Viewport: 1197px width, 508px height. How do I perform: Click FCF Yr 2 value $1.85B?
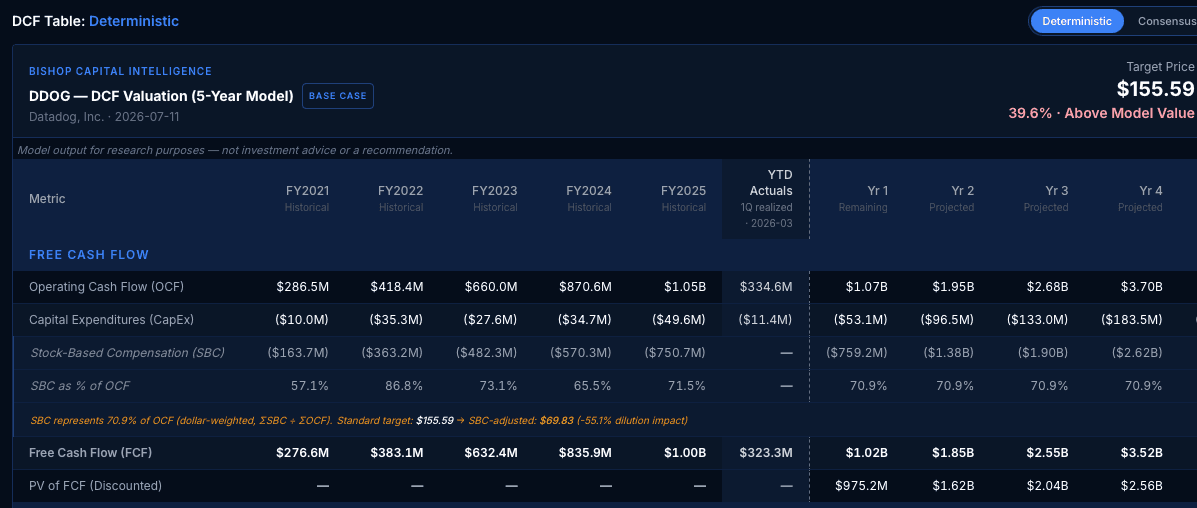(953, 452)
